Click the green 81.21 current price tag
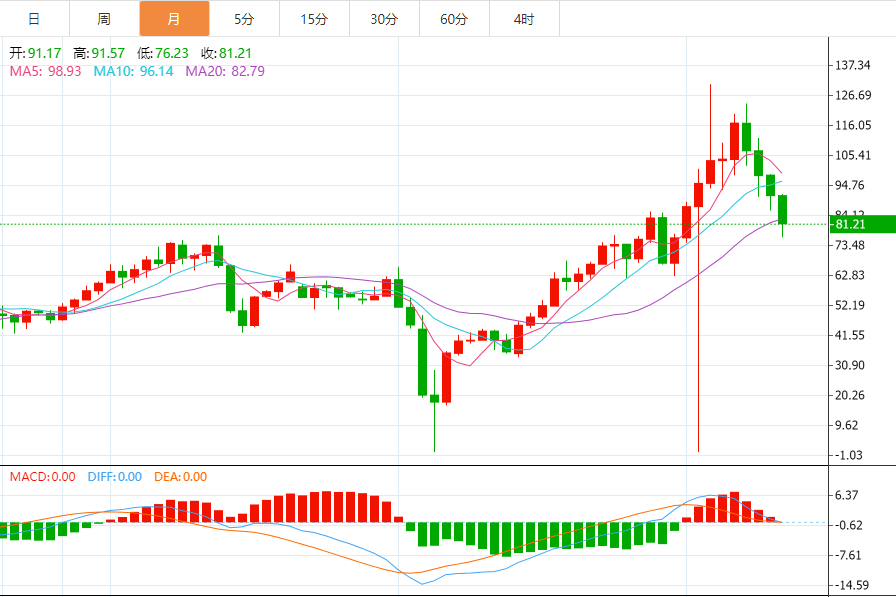The image size is (896, 597). tap(863, 224)
